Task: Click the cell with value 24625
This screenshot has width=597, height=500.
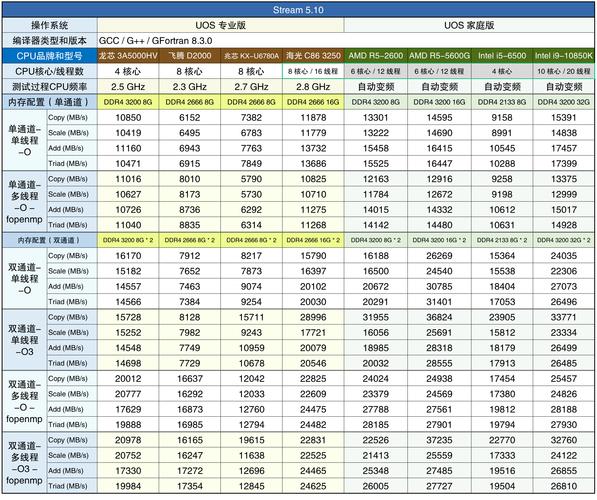Action: pyautogui.click(x=313, y=486)
